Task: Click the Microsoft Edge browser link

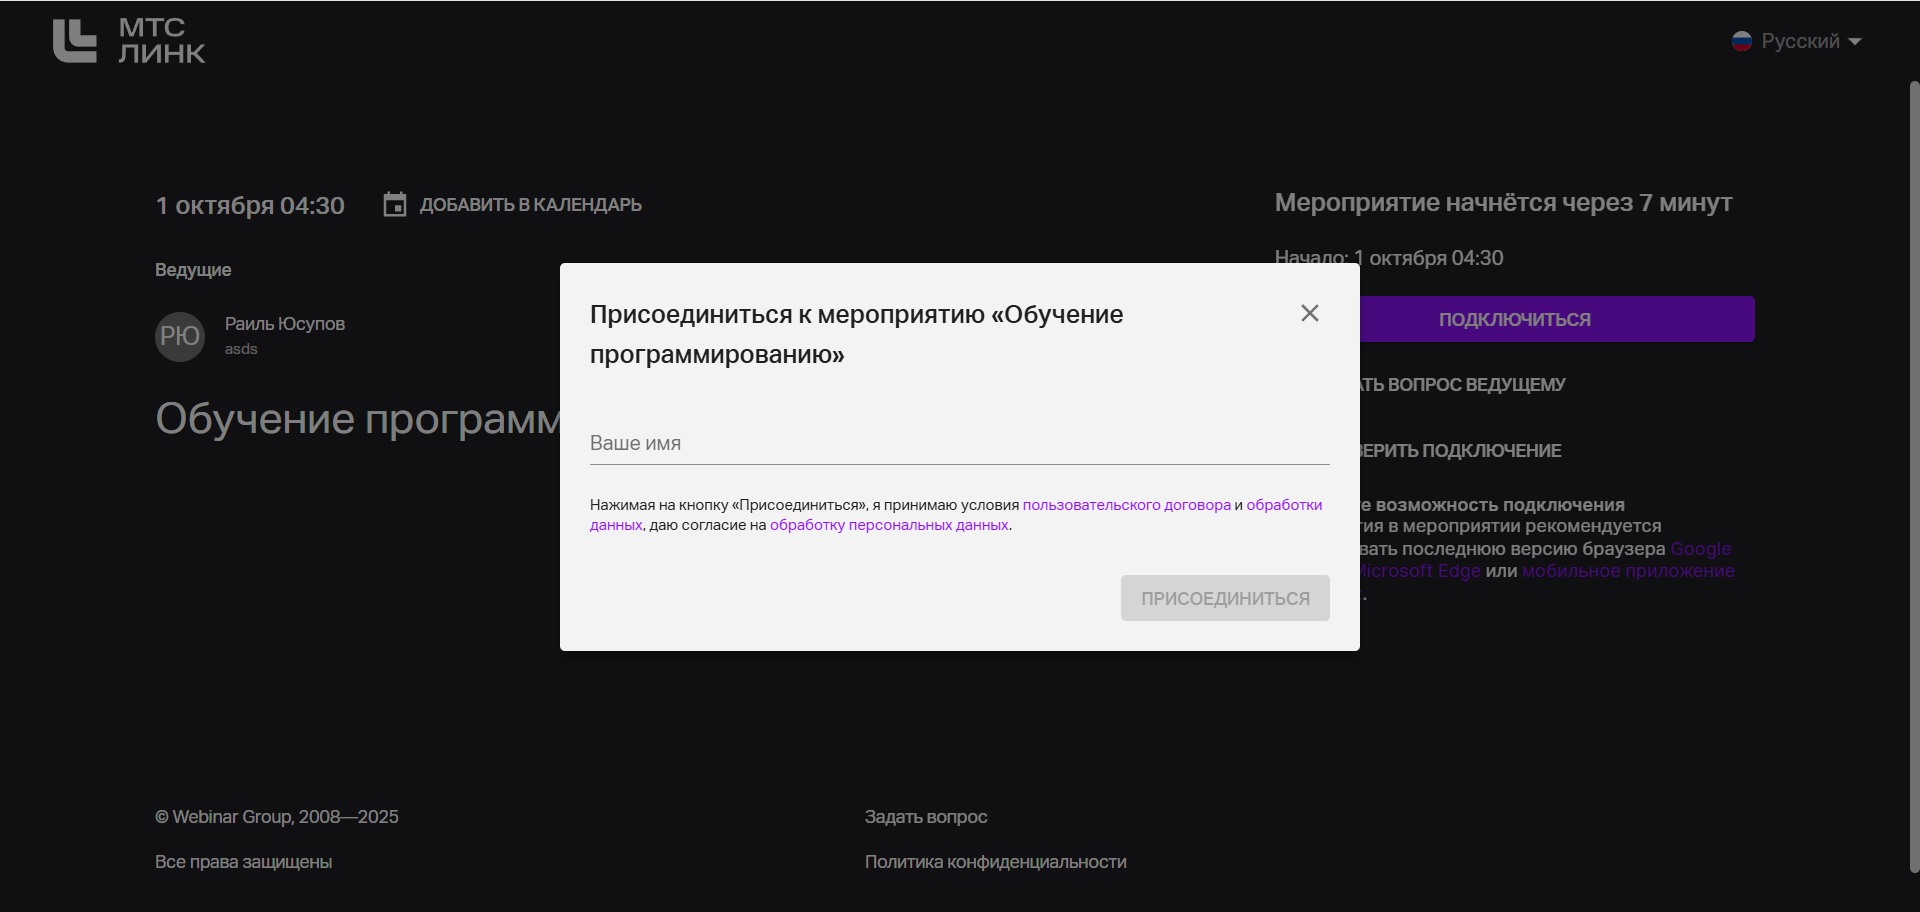Action: [1420, 571]
